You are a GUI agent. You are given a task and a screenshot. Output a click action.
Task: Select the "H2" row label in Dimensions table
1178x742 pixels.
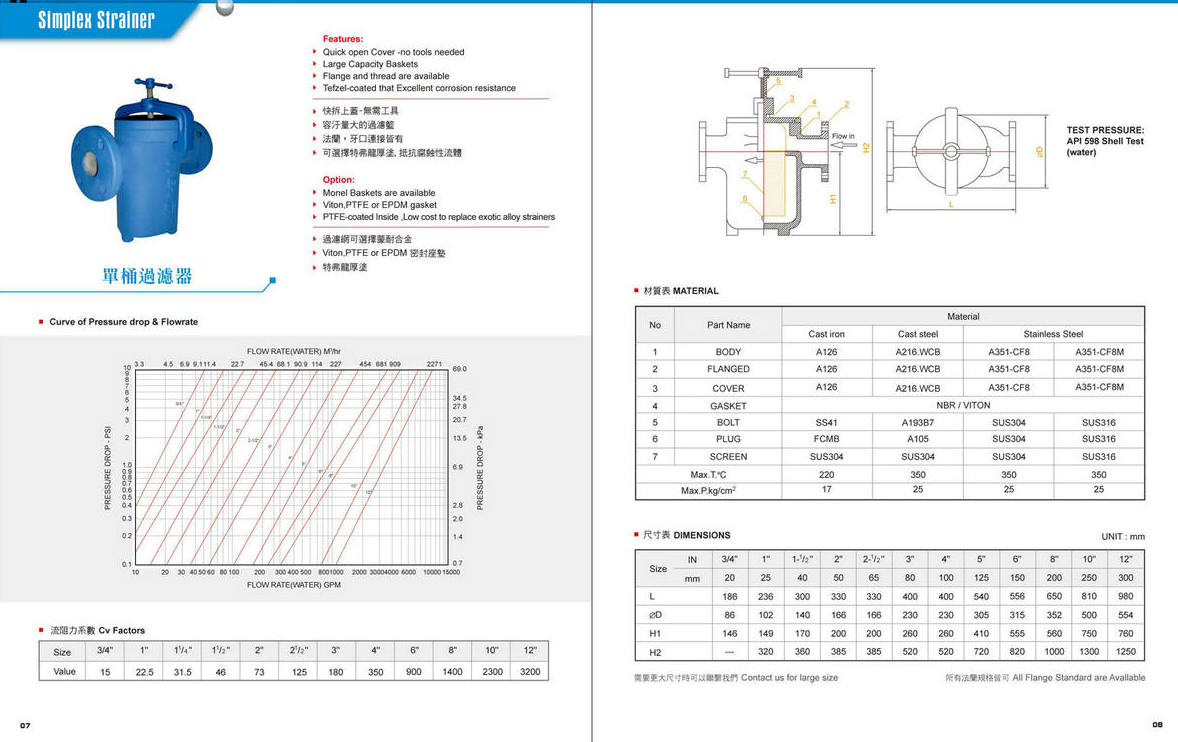pyautogui.click(x=655, y=653)
